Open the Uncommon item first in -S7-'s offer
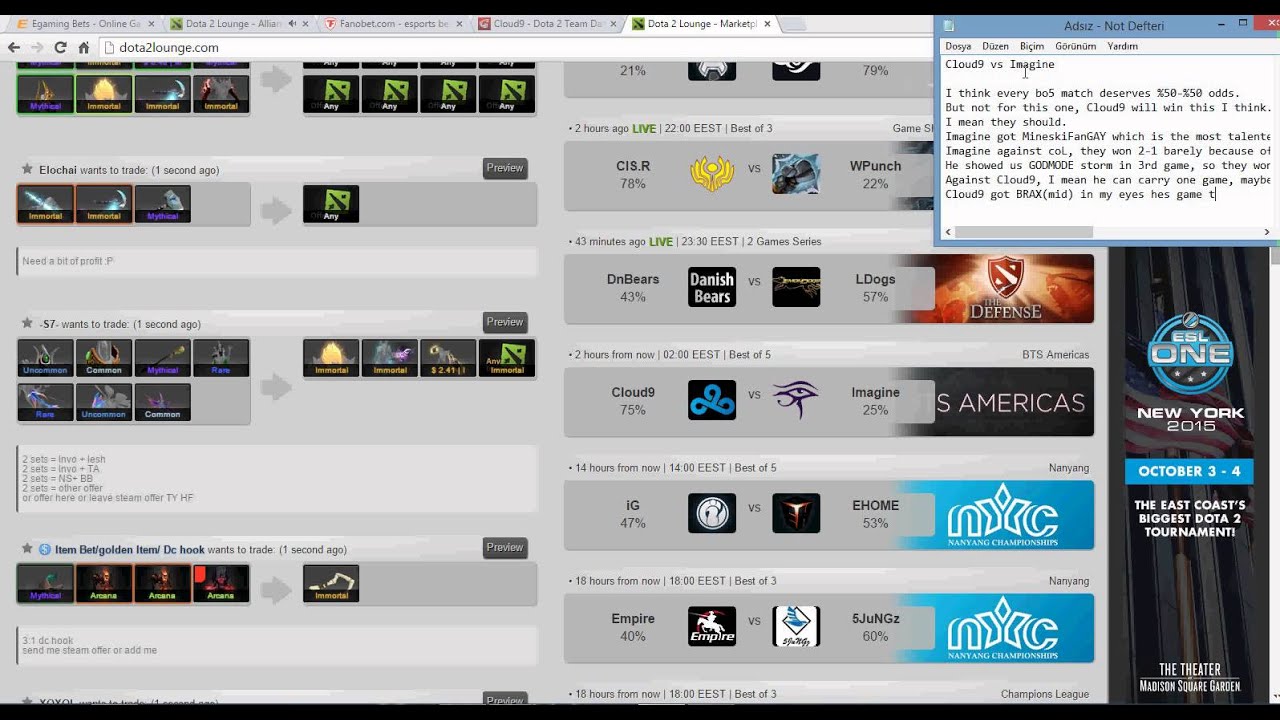The image size is (1280, 720). coord(45,358)
